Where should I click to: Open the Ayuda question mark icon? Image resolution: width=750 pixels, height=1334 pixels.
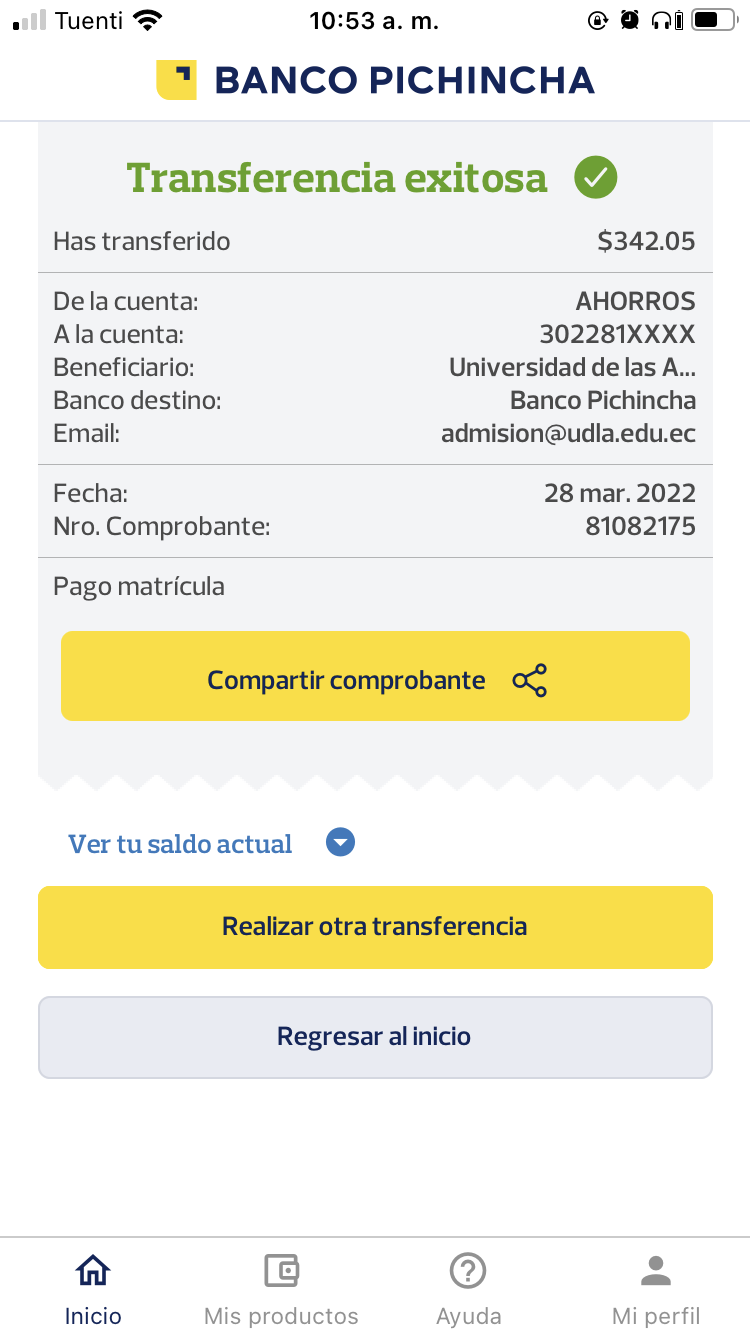pos(468,1271)
